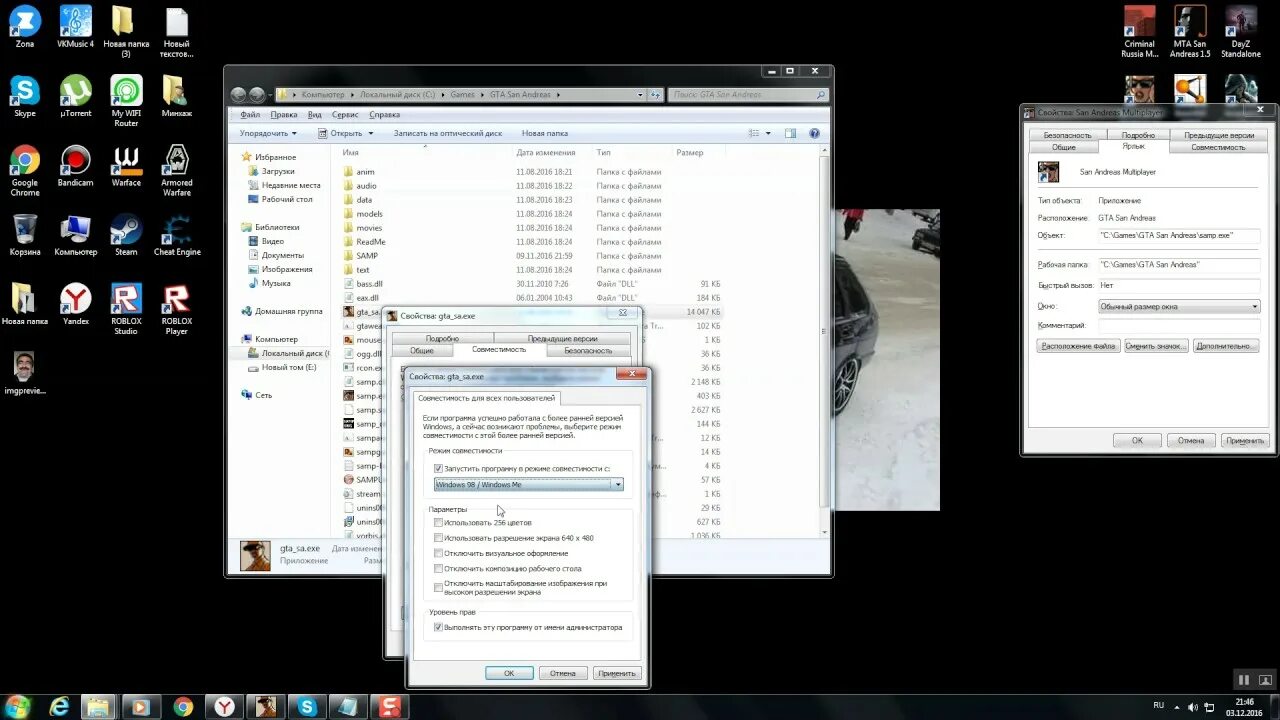Enable the 256 colors option
Screen dimensions: 1280x720
pos(438,522)
